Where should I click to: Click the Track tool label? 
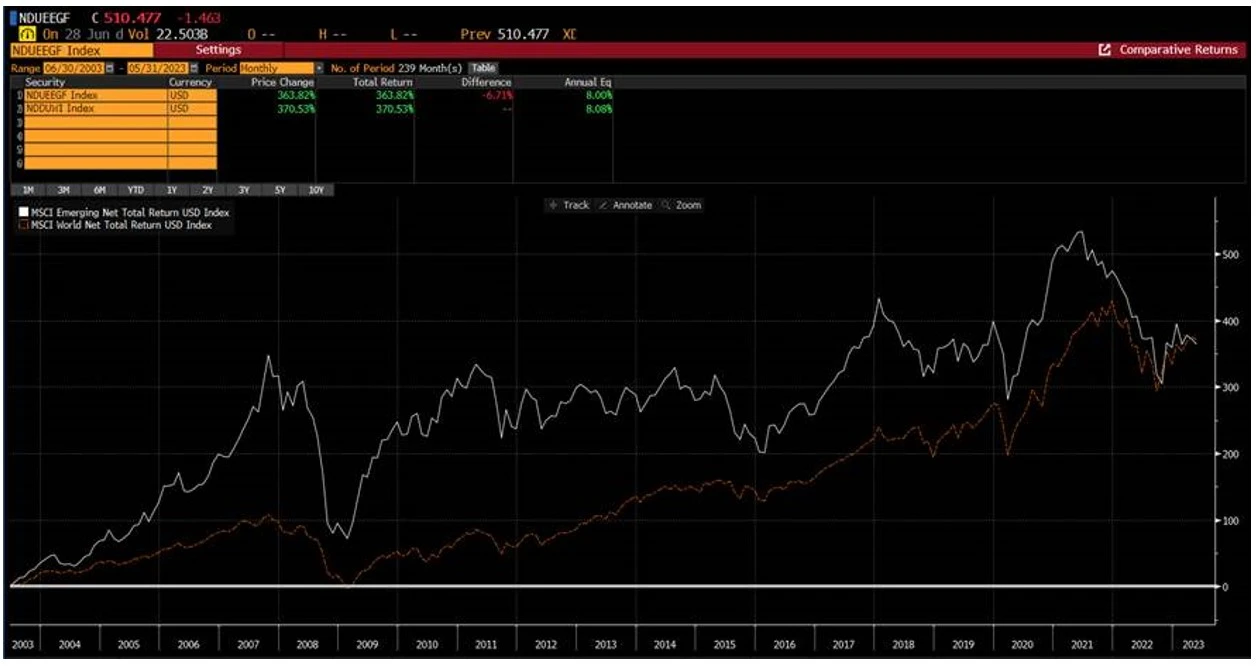[x=576, y=205]
